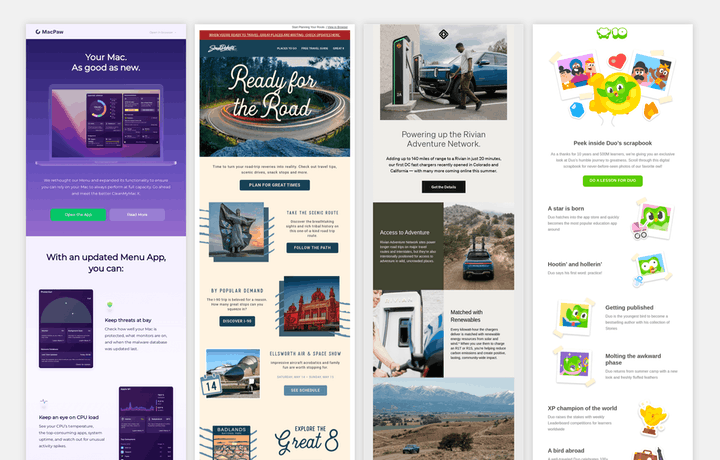This screenshot has width=720, height=460.
Task: Click the South Dakota script logo
Action: pos(222,48)
